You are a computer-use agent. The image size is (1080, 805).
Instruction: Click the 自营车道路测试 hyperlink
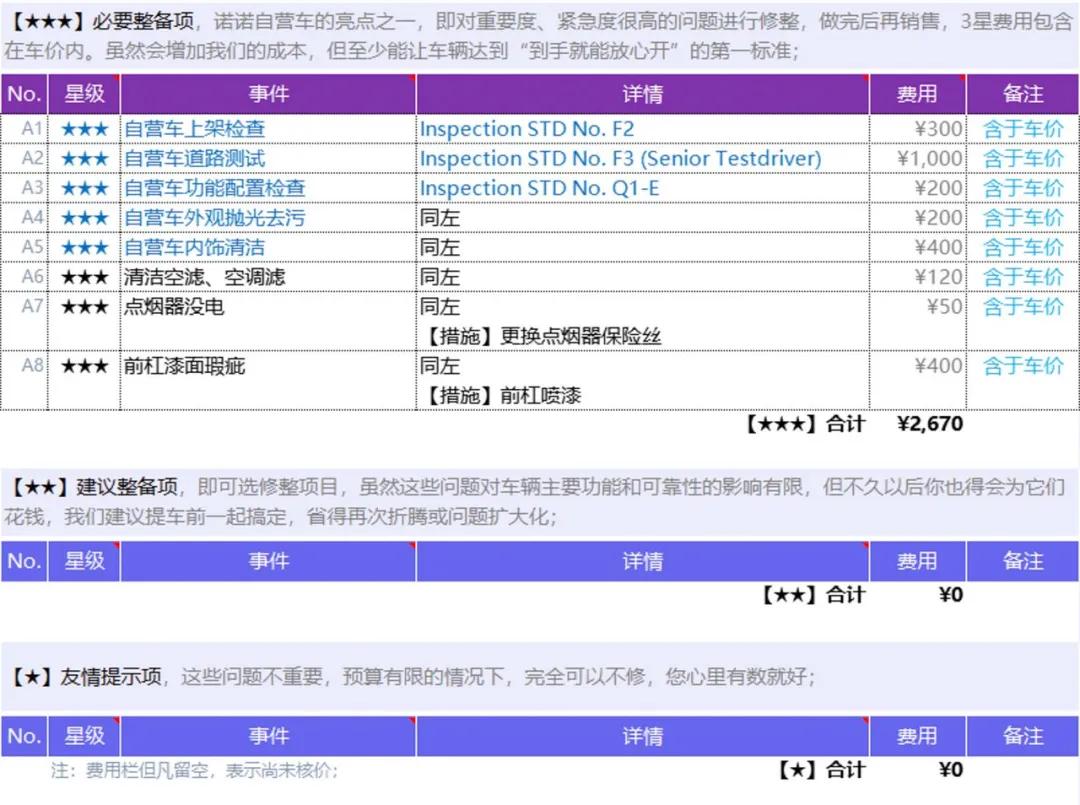click(x=194, y=158)
